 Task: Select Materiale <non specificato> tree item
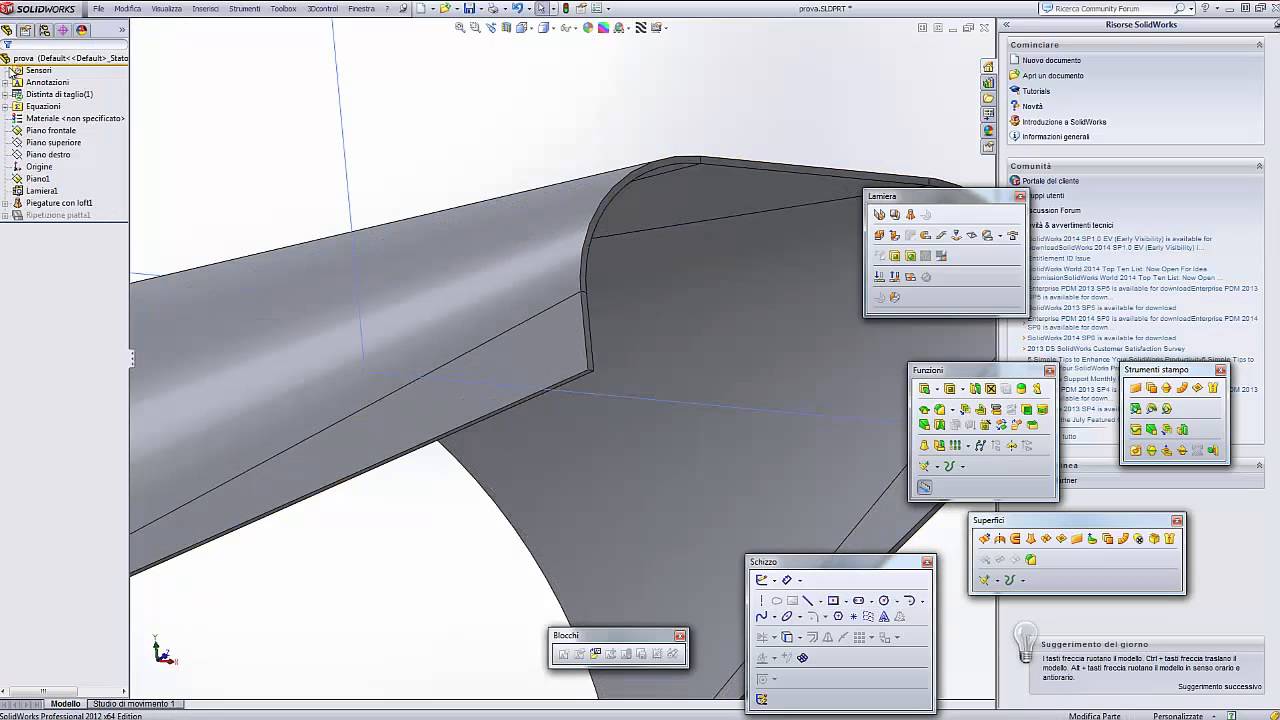tap(75, 118)
